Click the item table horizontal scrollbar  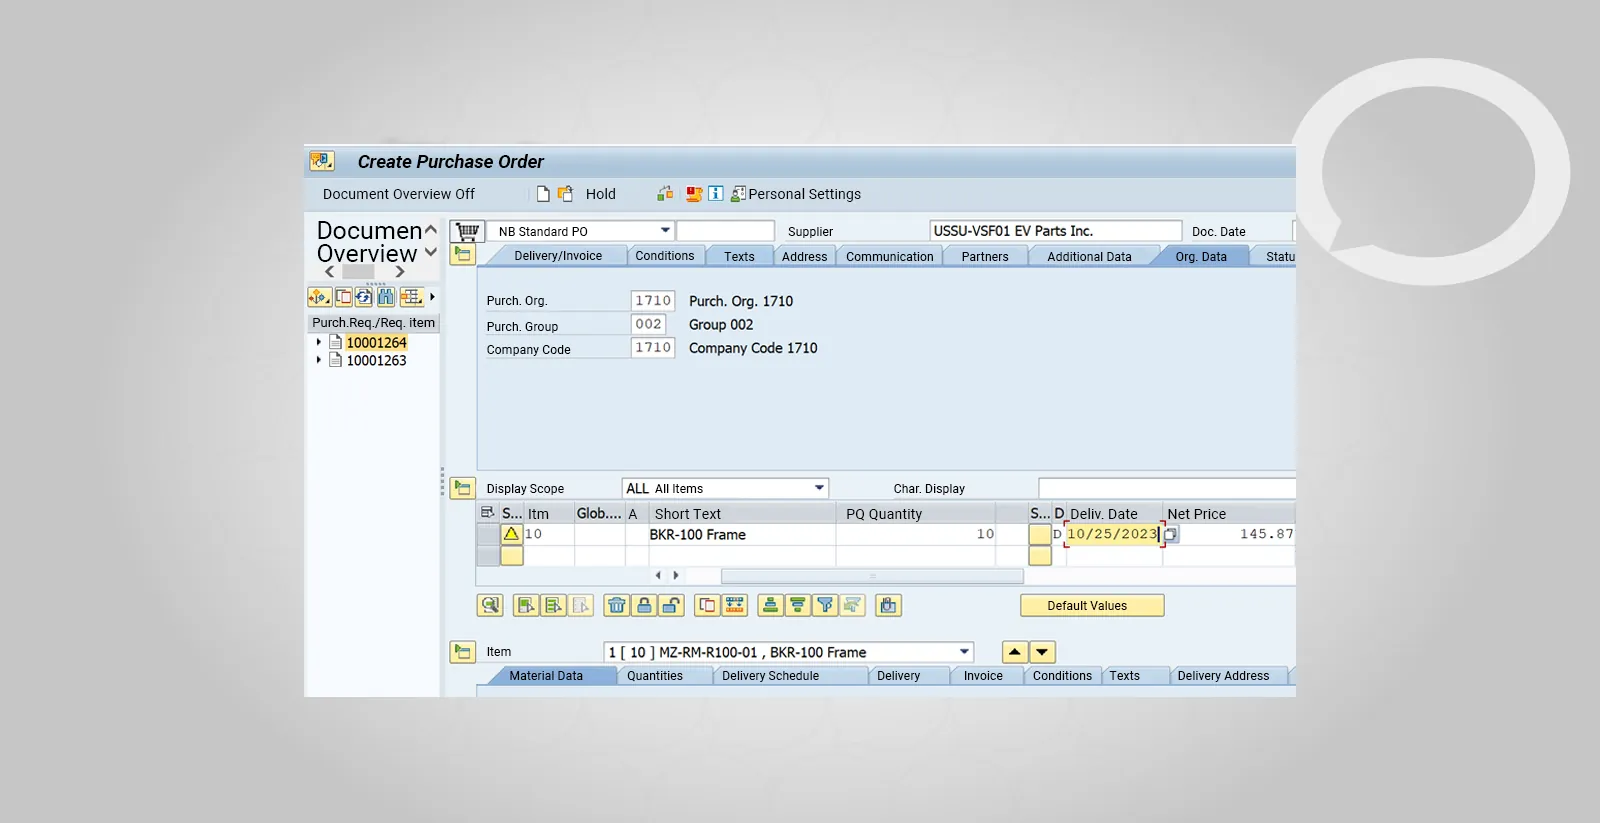pos(872,576)
